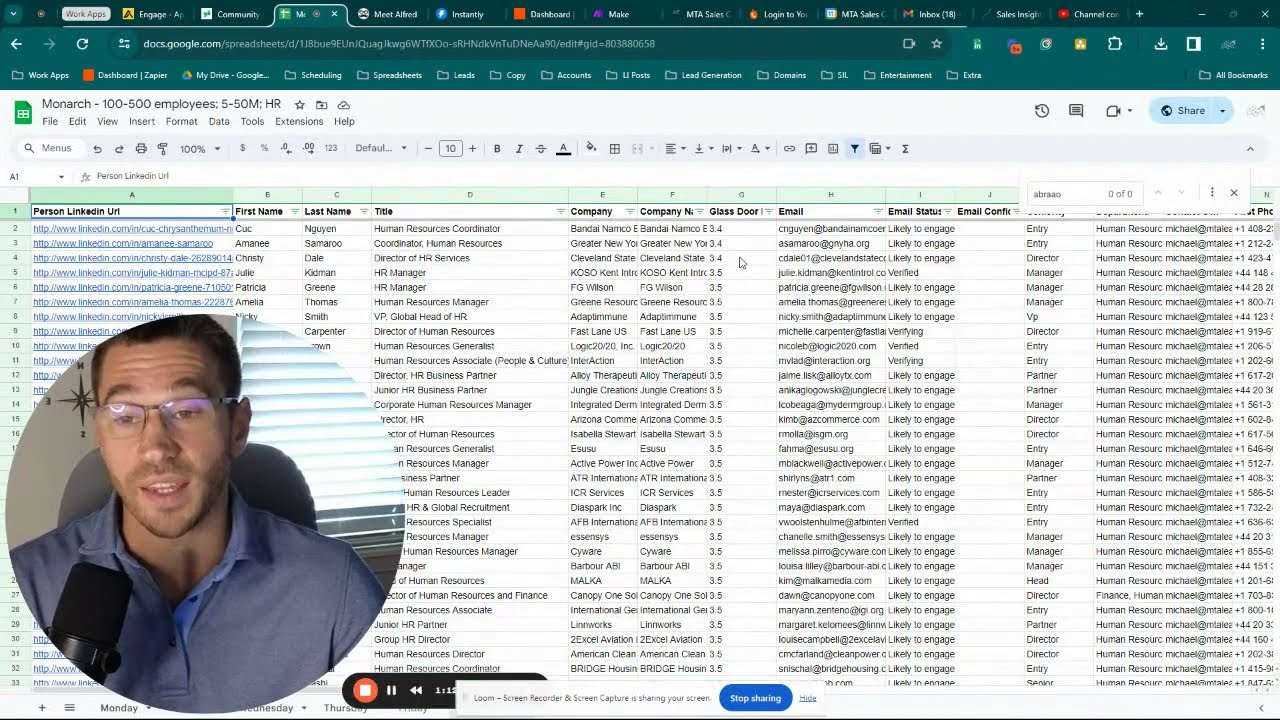The width and height of the screenshot is (1280, 720).
Task: Click the Stop sharing button
Action: pos(755,698)
